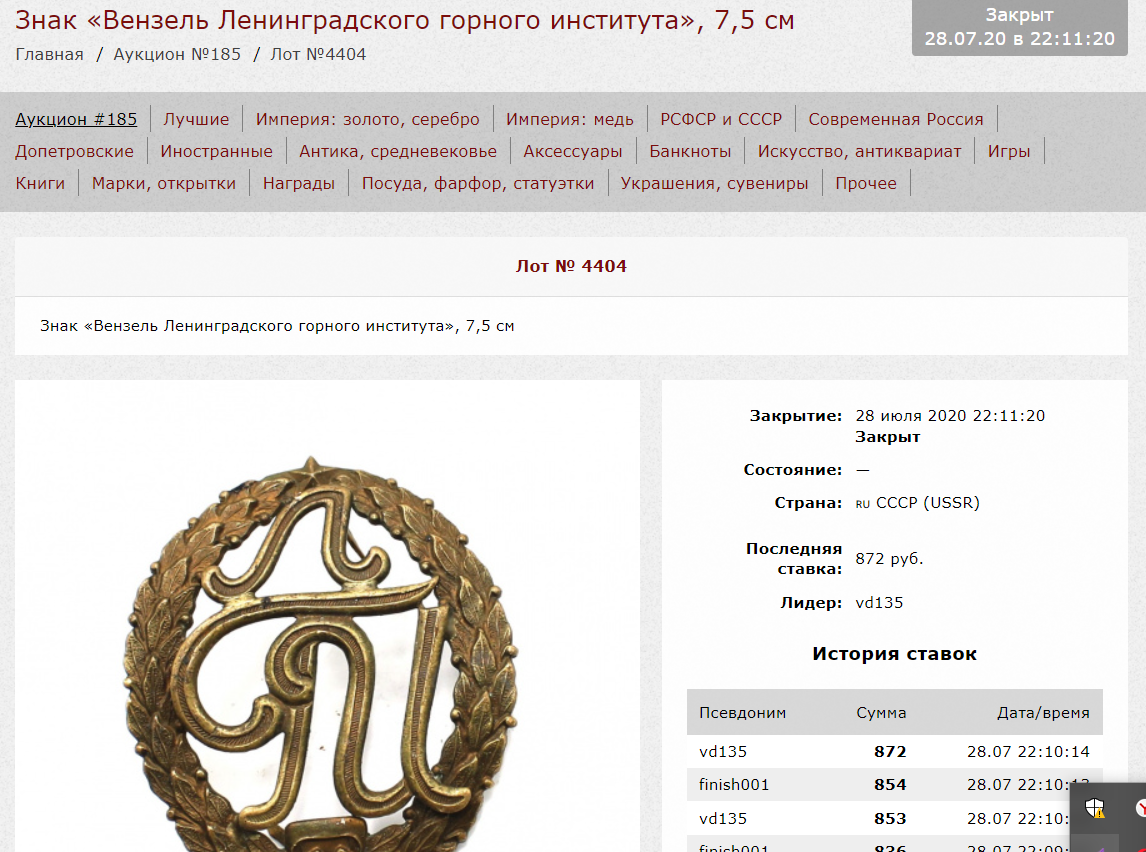Click the red tray icon beside the shield
This screenshot has height=852, width=1146.
1141,807
